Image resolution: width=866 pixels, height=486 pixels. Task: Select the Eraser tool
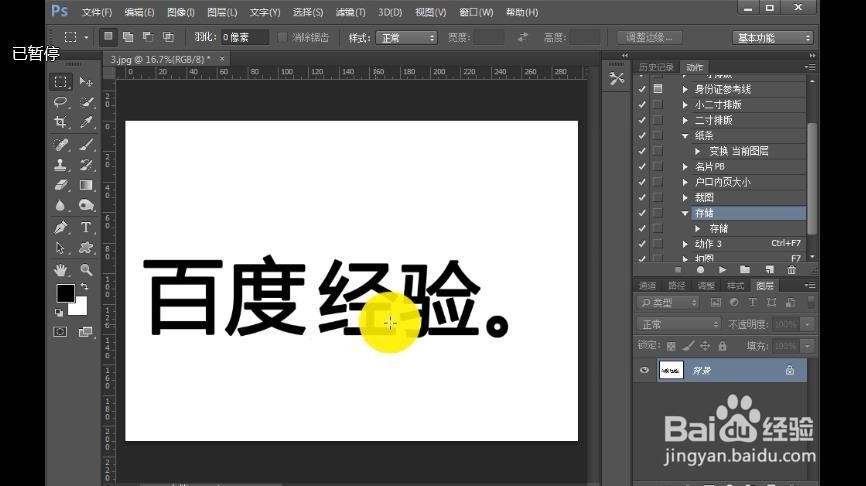[61, 185]
